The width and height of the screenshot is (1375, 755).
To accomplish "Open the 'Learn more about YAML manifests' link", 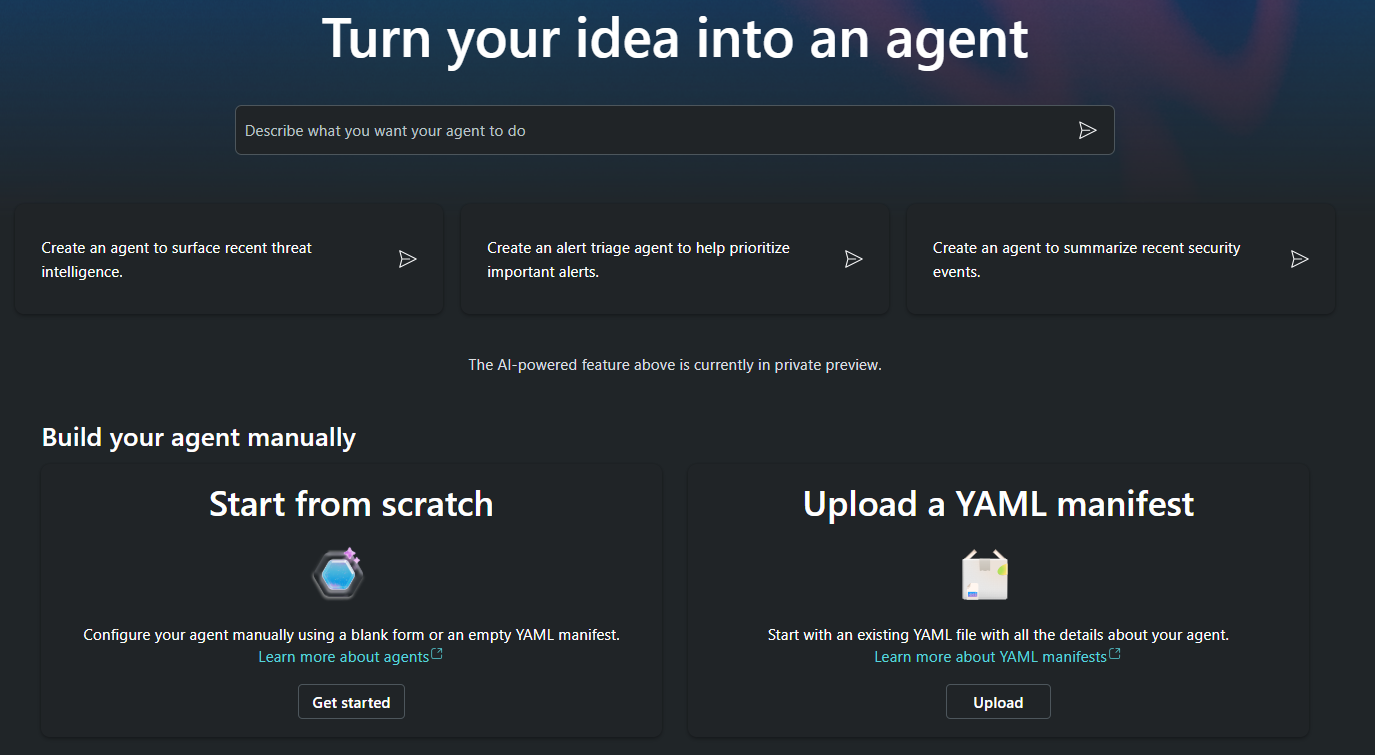I will tap(990, 657).
